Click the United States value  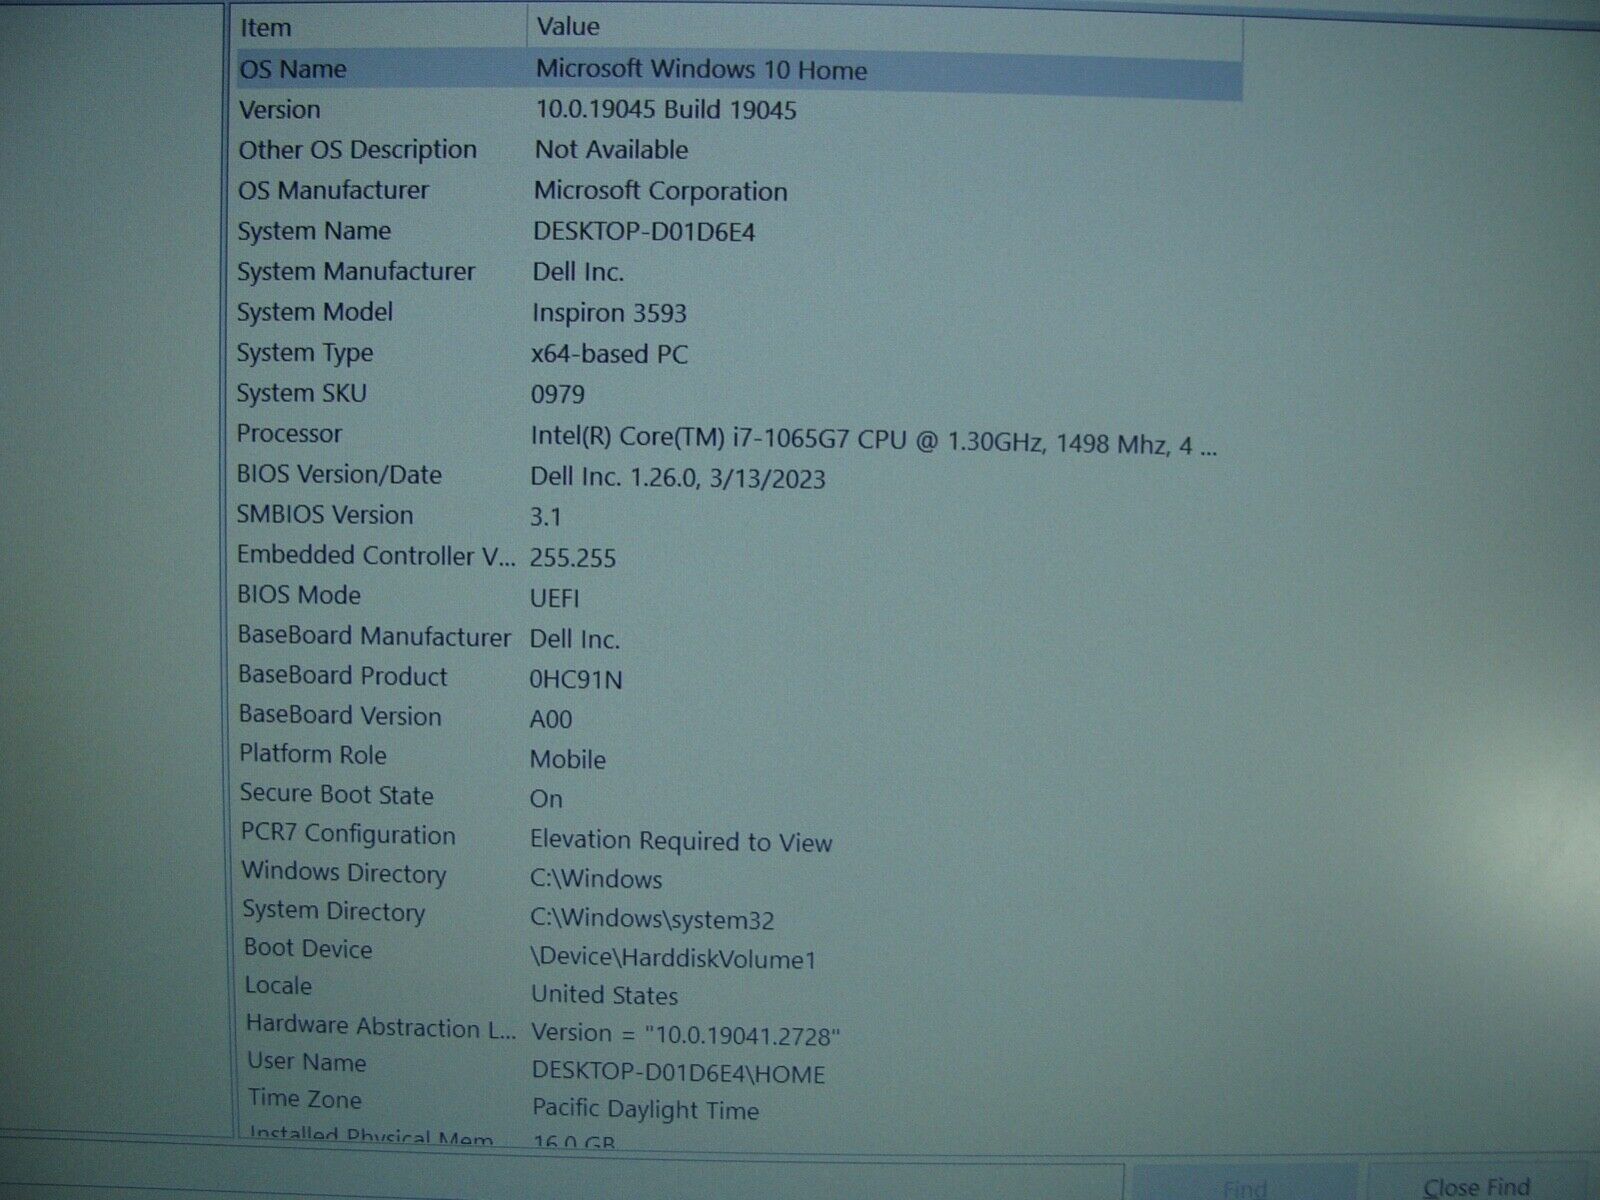pos(604,995)
